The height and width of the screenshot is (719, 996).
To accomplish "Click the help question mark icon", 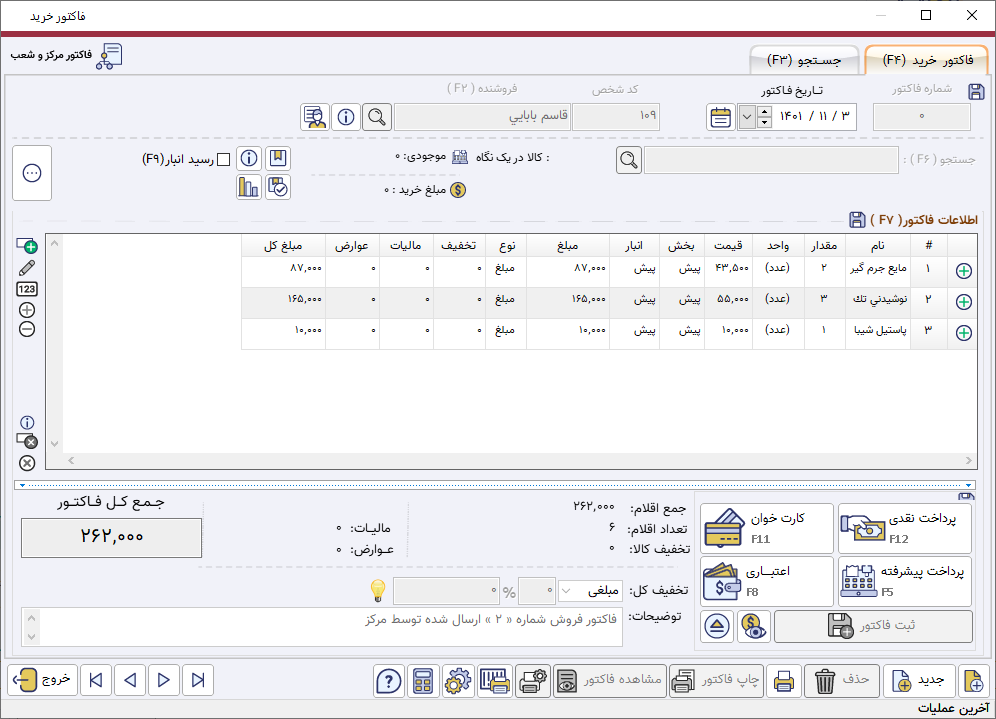I will (x=388, y=681).
